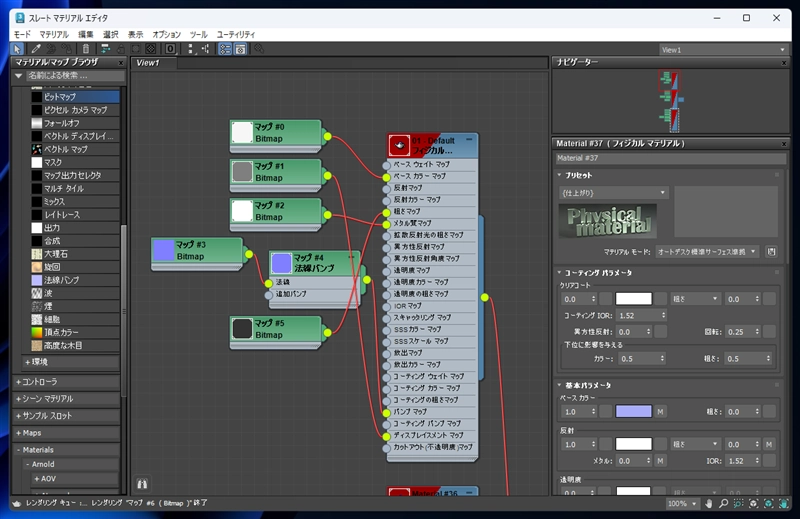Viewport: 800px width, 519px height.
Task: Click the render queue icon in status bar
Action: [x=17, y=503]
